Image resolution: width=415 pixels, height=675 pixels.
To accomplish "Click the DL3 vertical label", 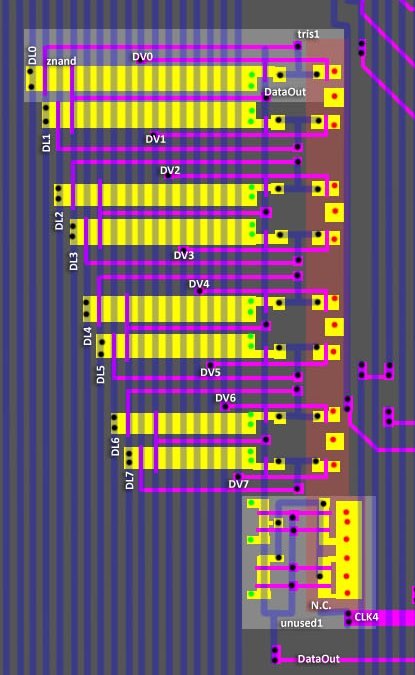I will pos(74,261).
